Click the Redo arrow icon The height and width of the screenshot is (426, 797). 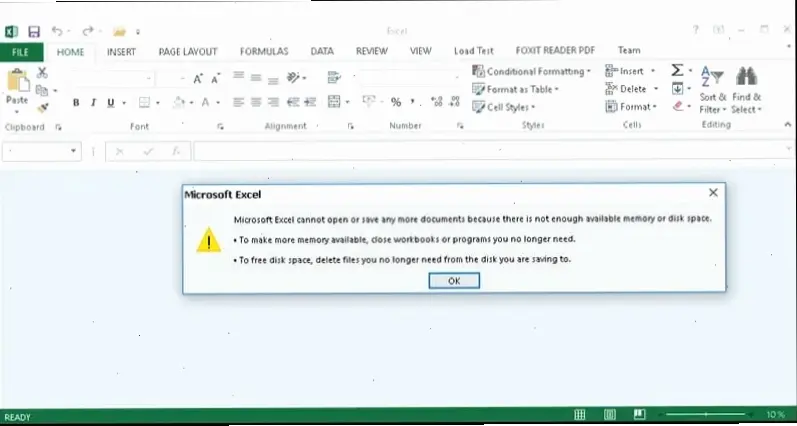point(88,32)
